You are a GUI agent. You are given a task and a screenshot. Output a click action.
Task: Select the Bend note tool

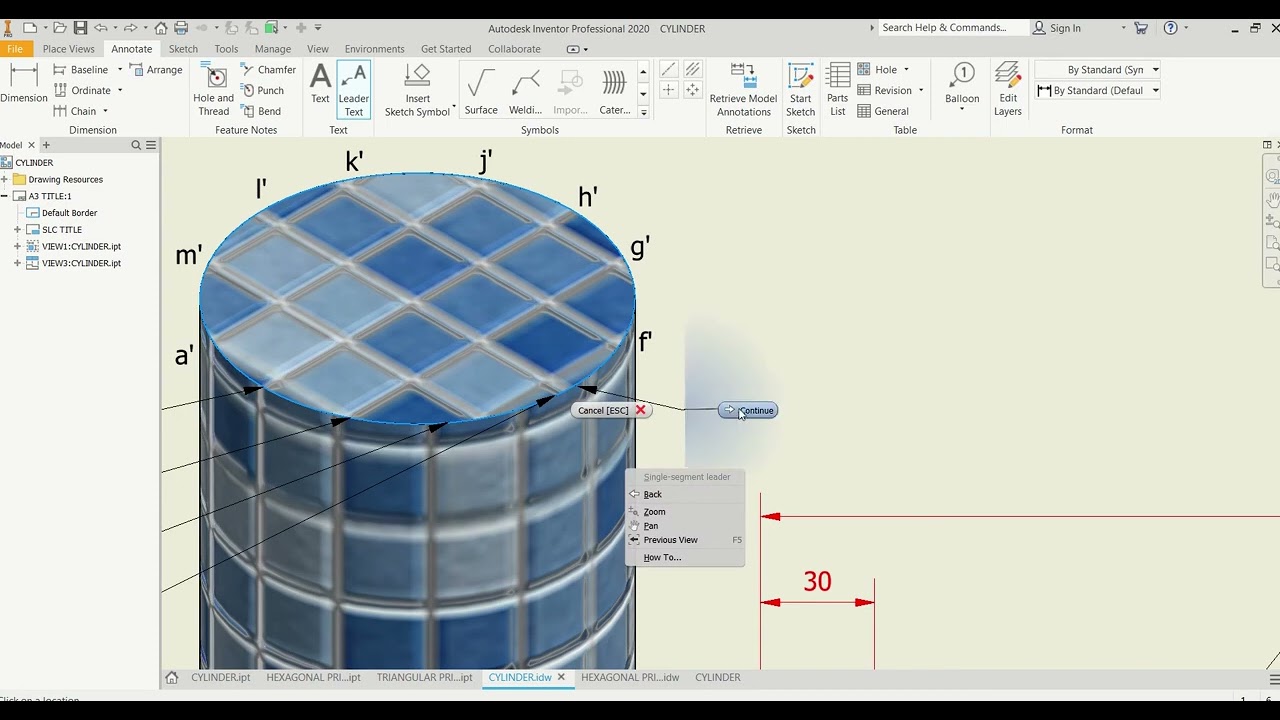(261, 111)
